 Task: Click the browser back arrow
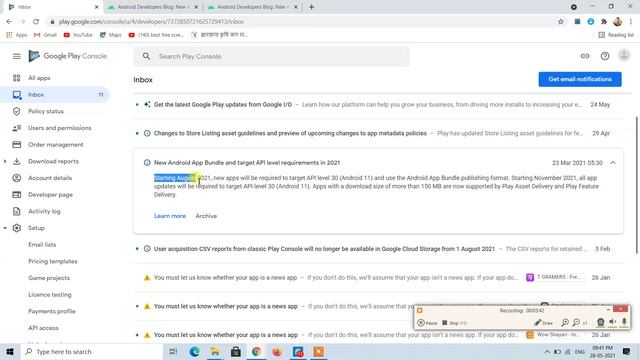pyautogui.click(x=9, y=22)
